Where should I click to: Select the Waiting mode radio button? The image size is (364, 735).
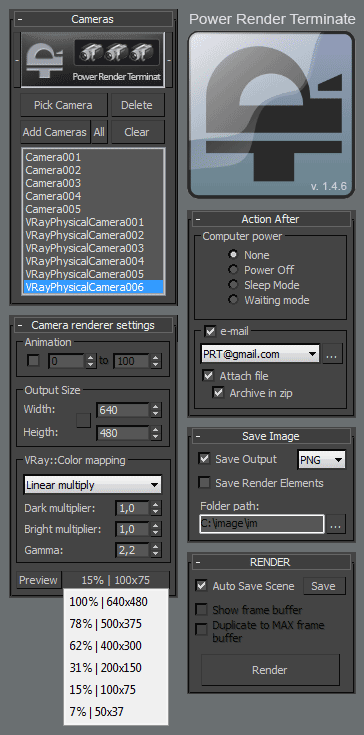point(233,300)
